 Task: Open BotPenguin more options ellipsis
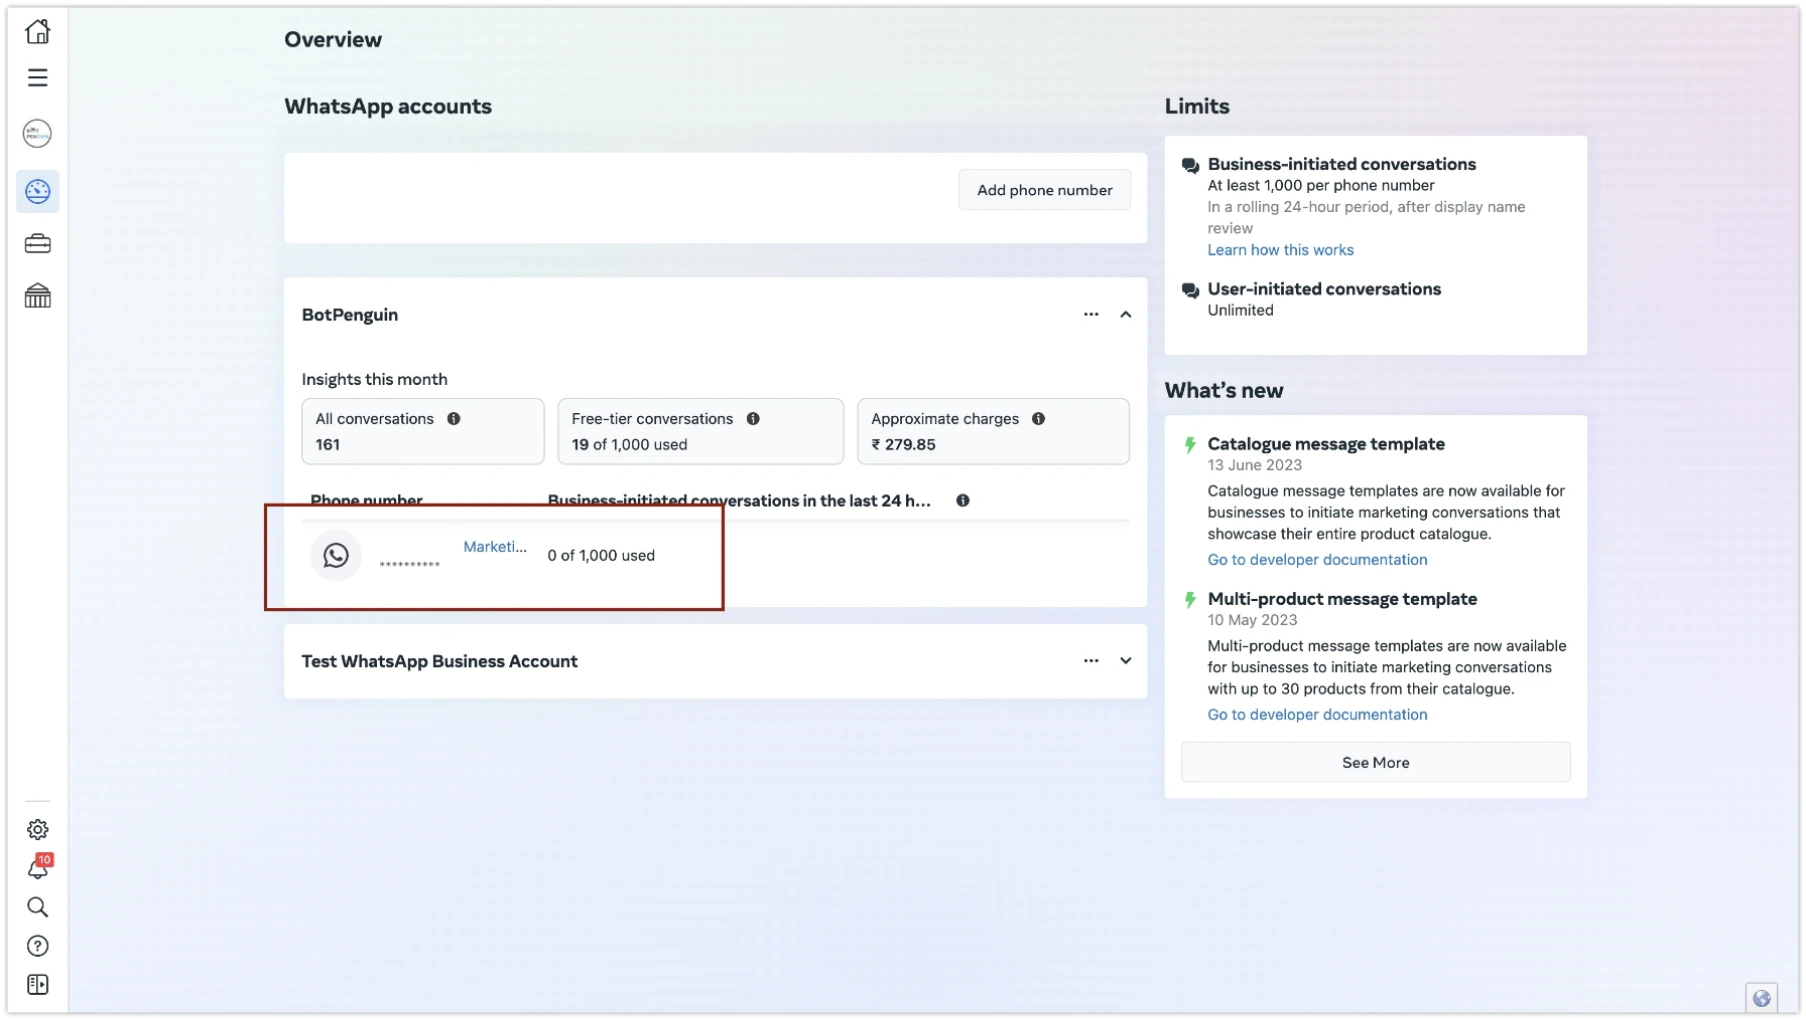click(1091, 314)
